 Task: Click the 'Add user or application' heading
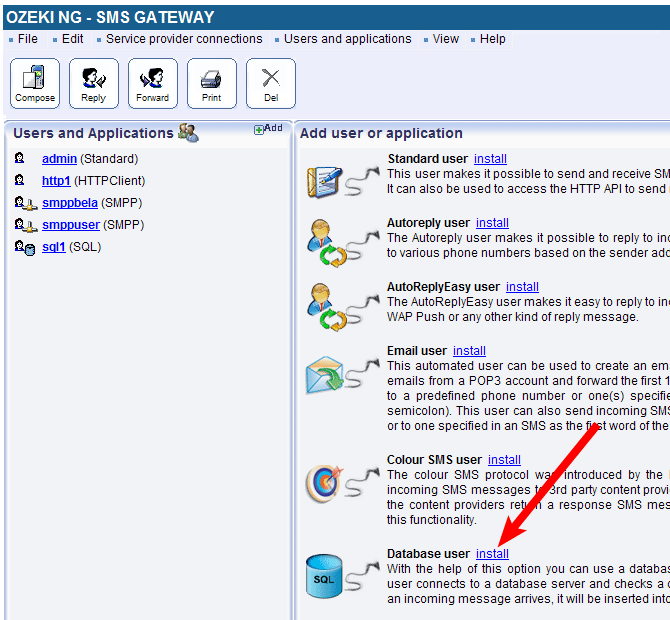point(381,133)
